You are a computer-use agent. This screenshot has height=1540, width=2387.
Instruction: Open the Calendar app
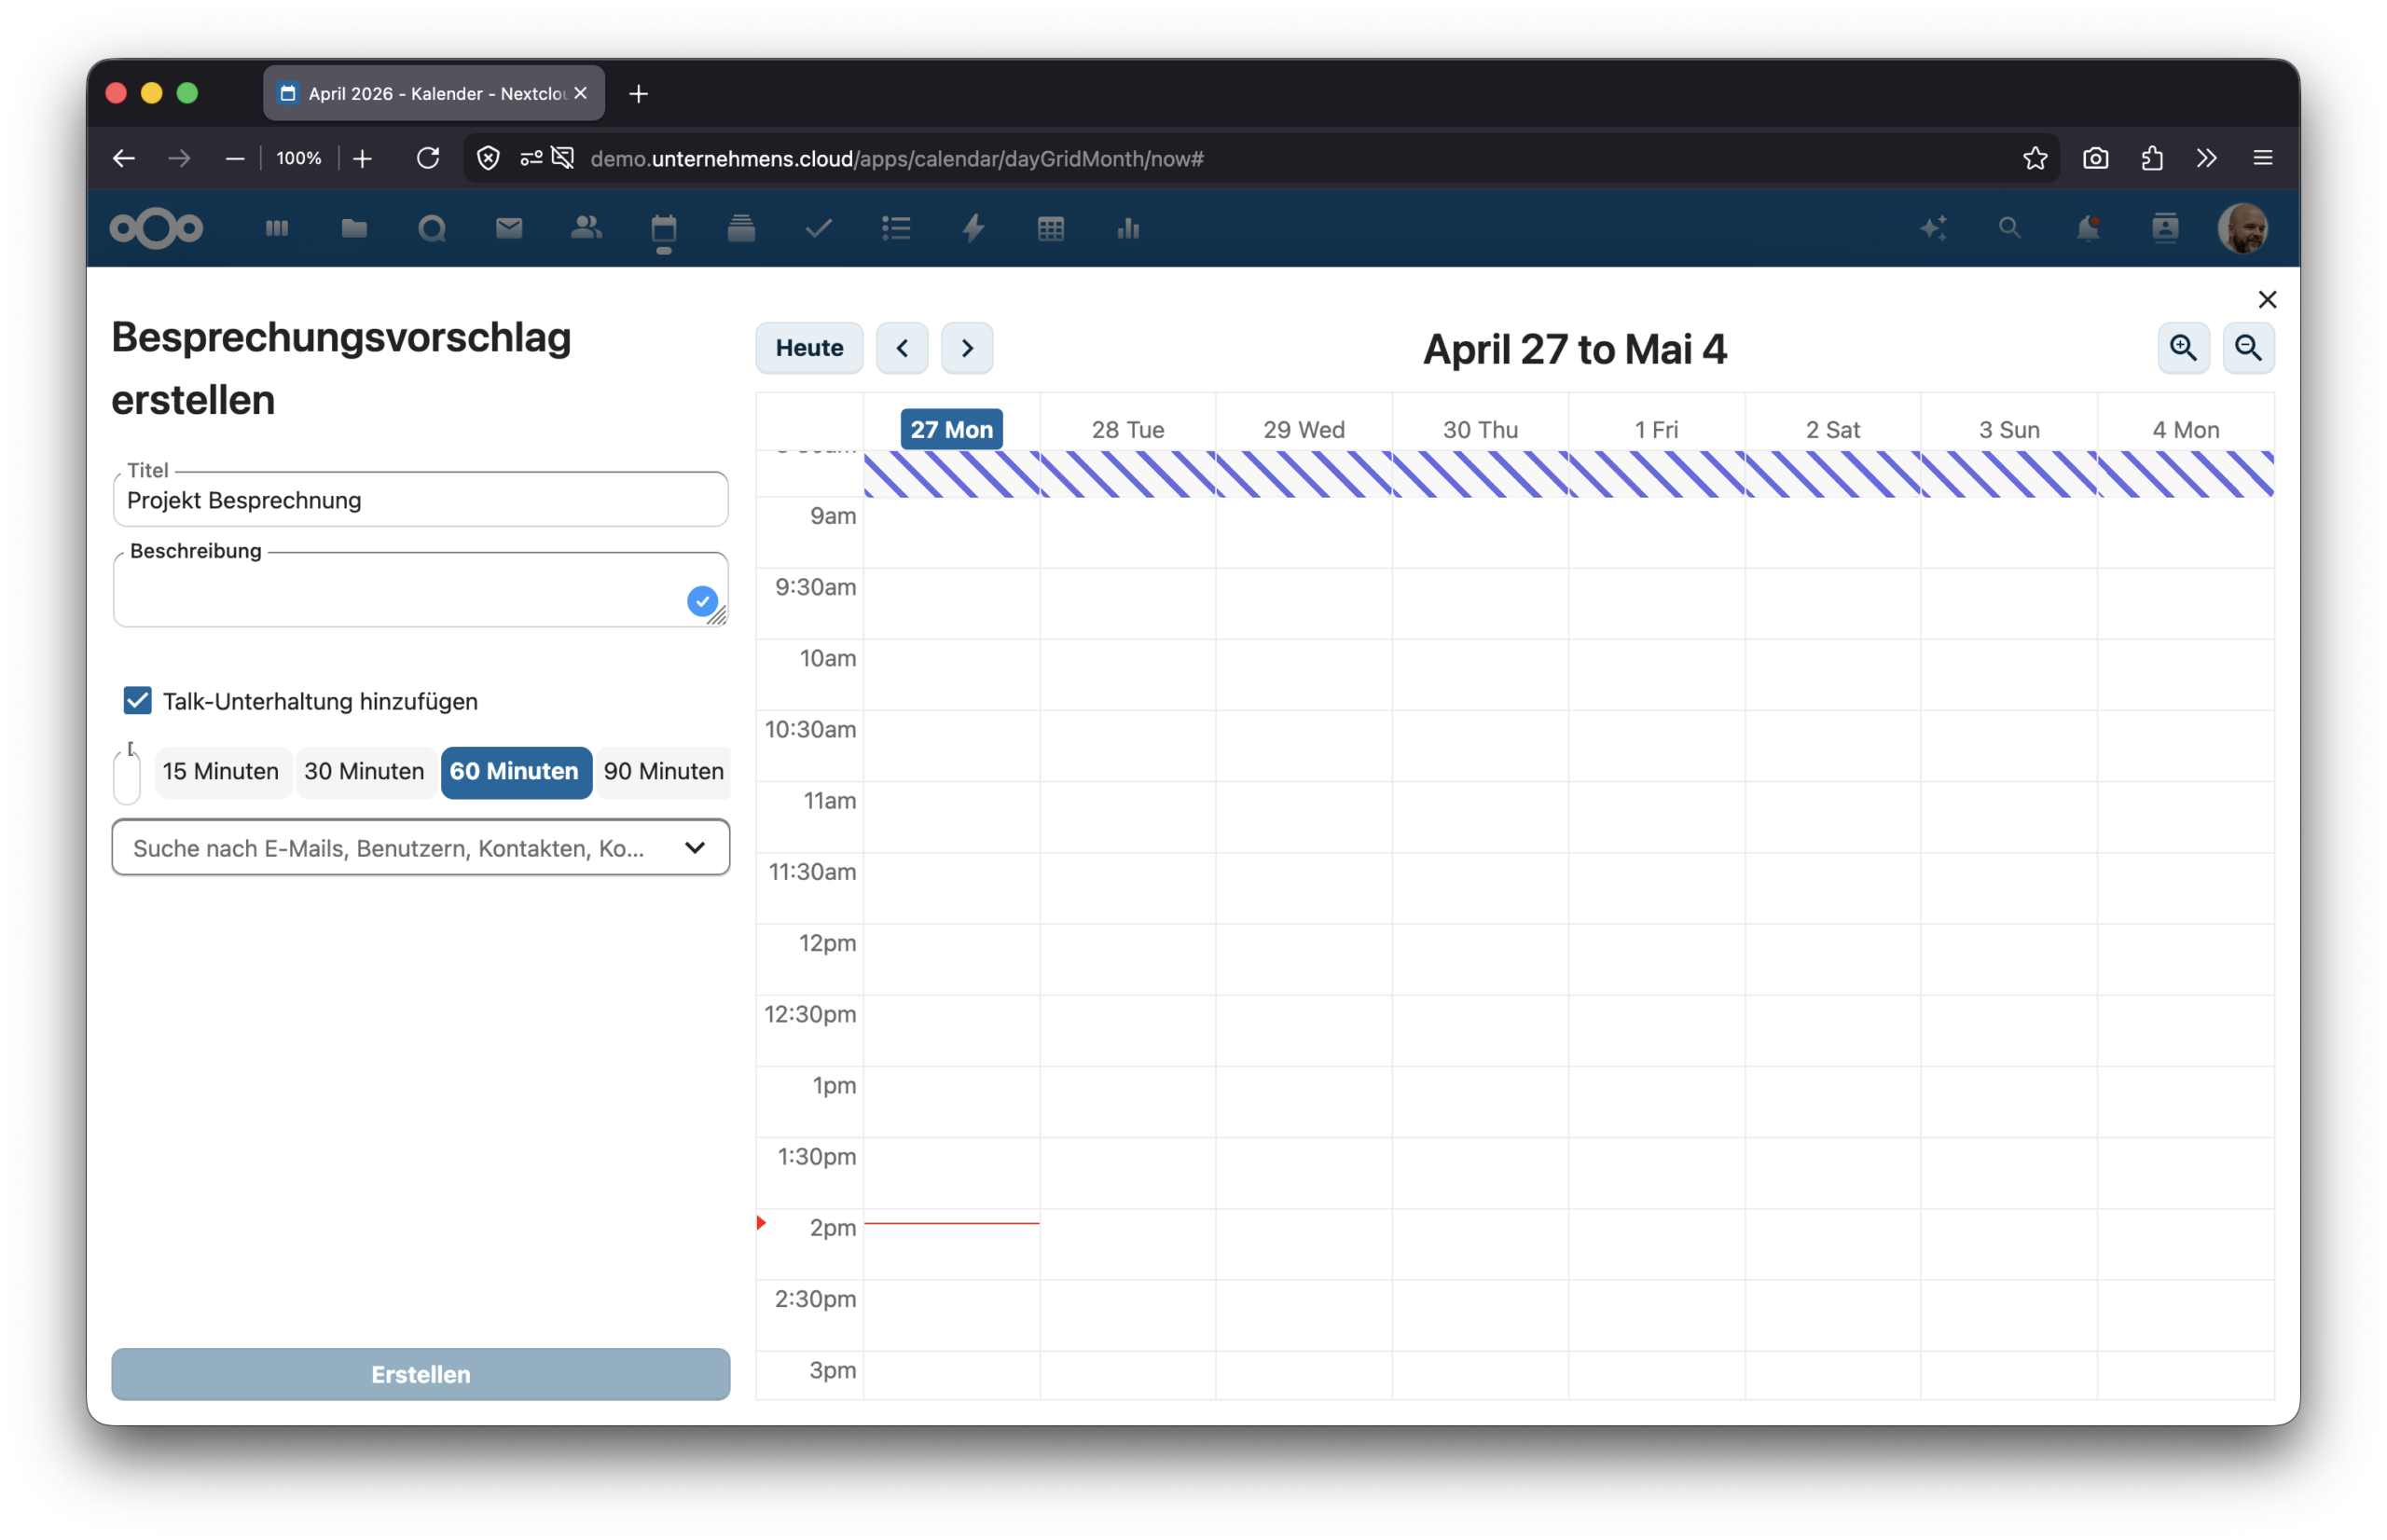tap(664, 228)
